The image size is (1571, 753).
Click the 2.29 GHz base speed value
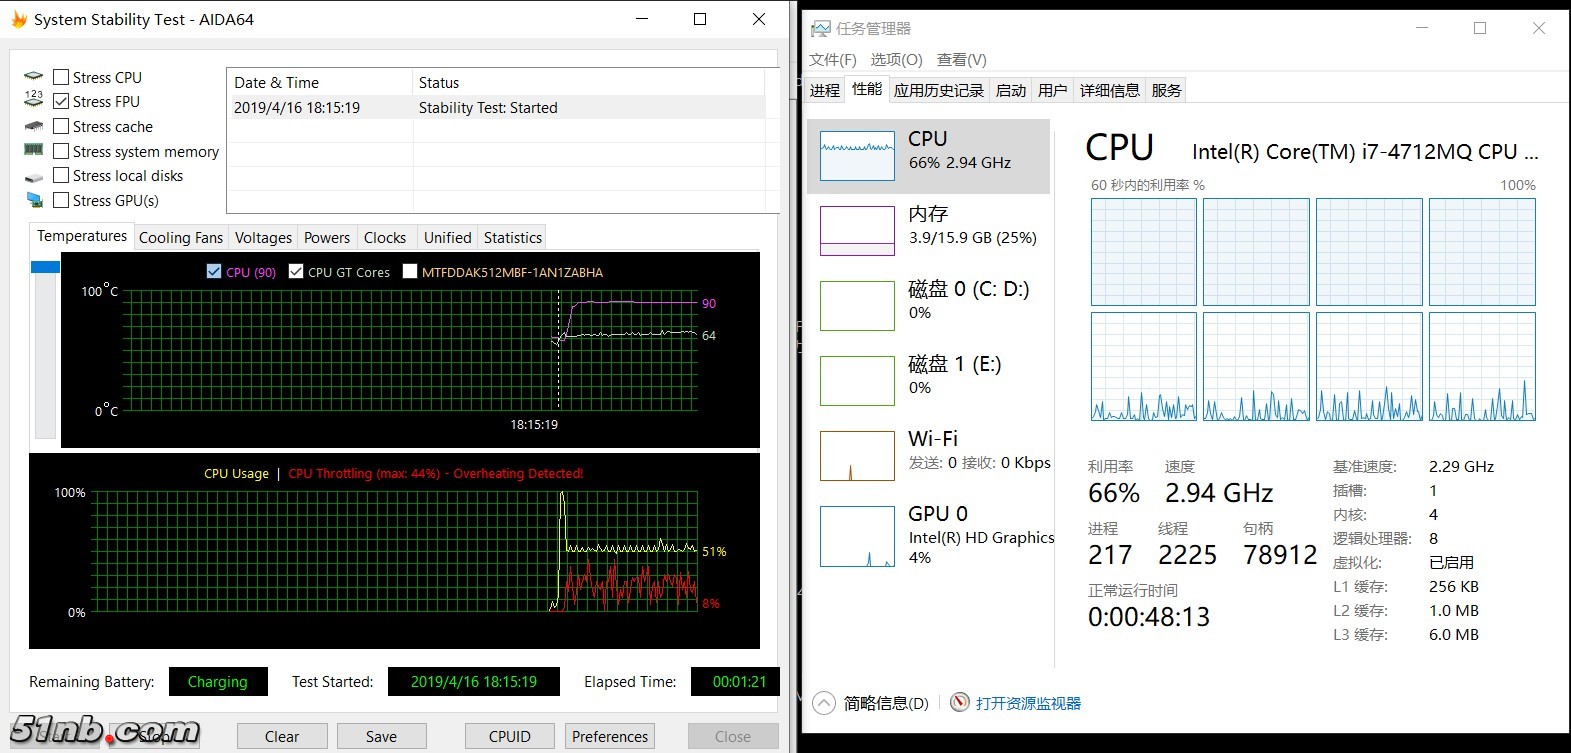(x=1461, y=466)
